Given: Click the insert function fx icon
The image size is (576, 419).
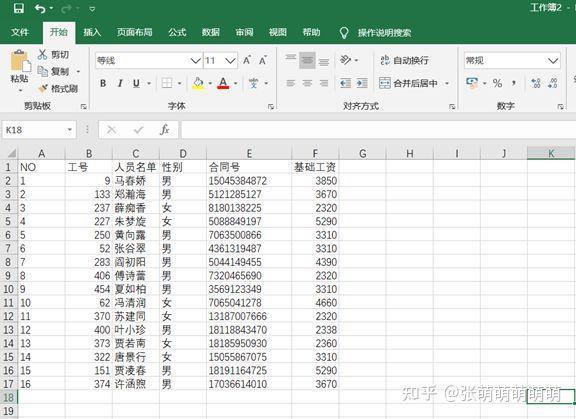Looking at the screenshot, I should tap(165, 130).
